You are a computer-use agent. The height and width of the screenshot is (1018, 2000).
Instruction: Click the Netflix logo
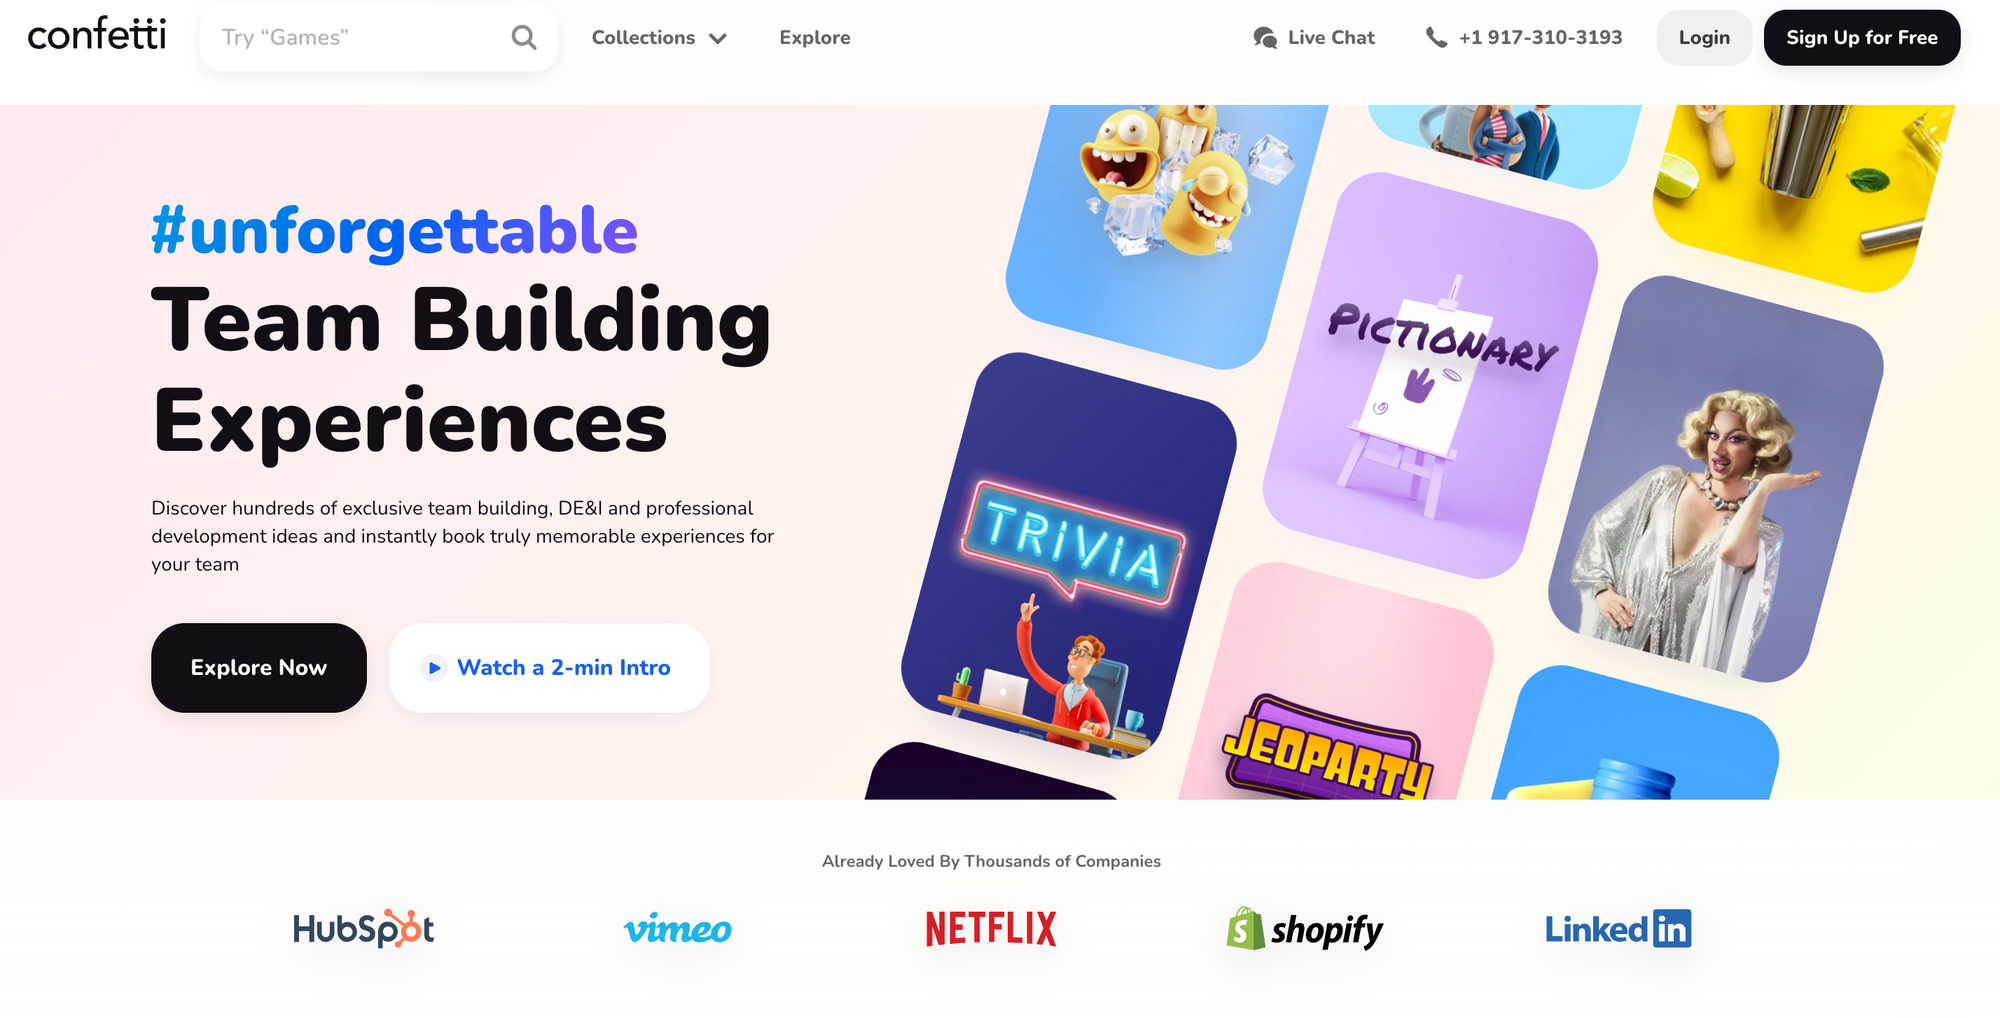pos(991,929)
